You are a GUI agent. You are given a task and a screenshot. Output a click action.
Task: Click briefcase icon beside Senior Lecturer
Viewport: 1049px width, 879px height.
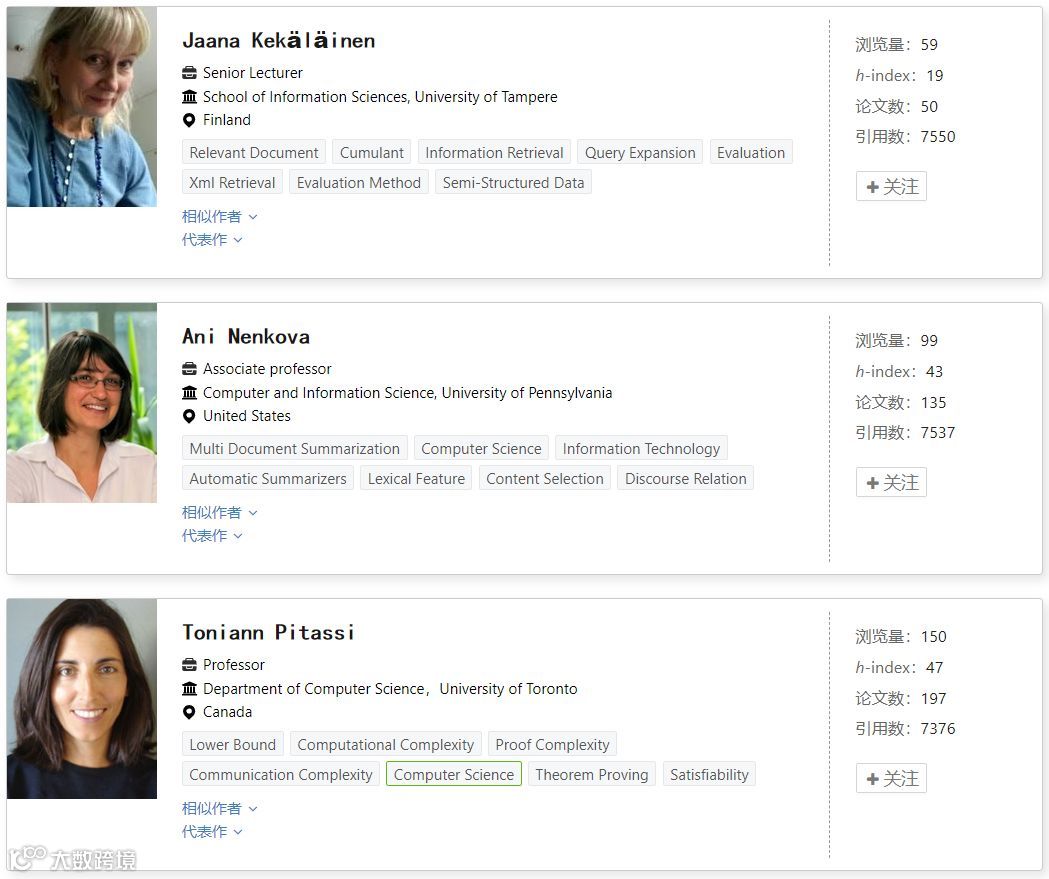tap(189, 73)
